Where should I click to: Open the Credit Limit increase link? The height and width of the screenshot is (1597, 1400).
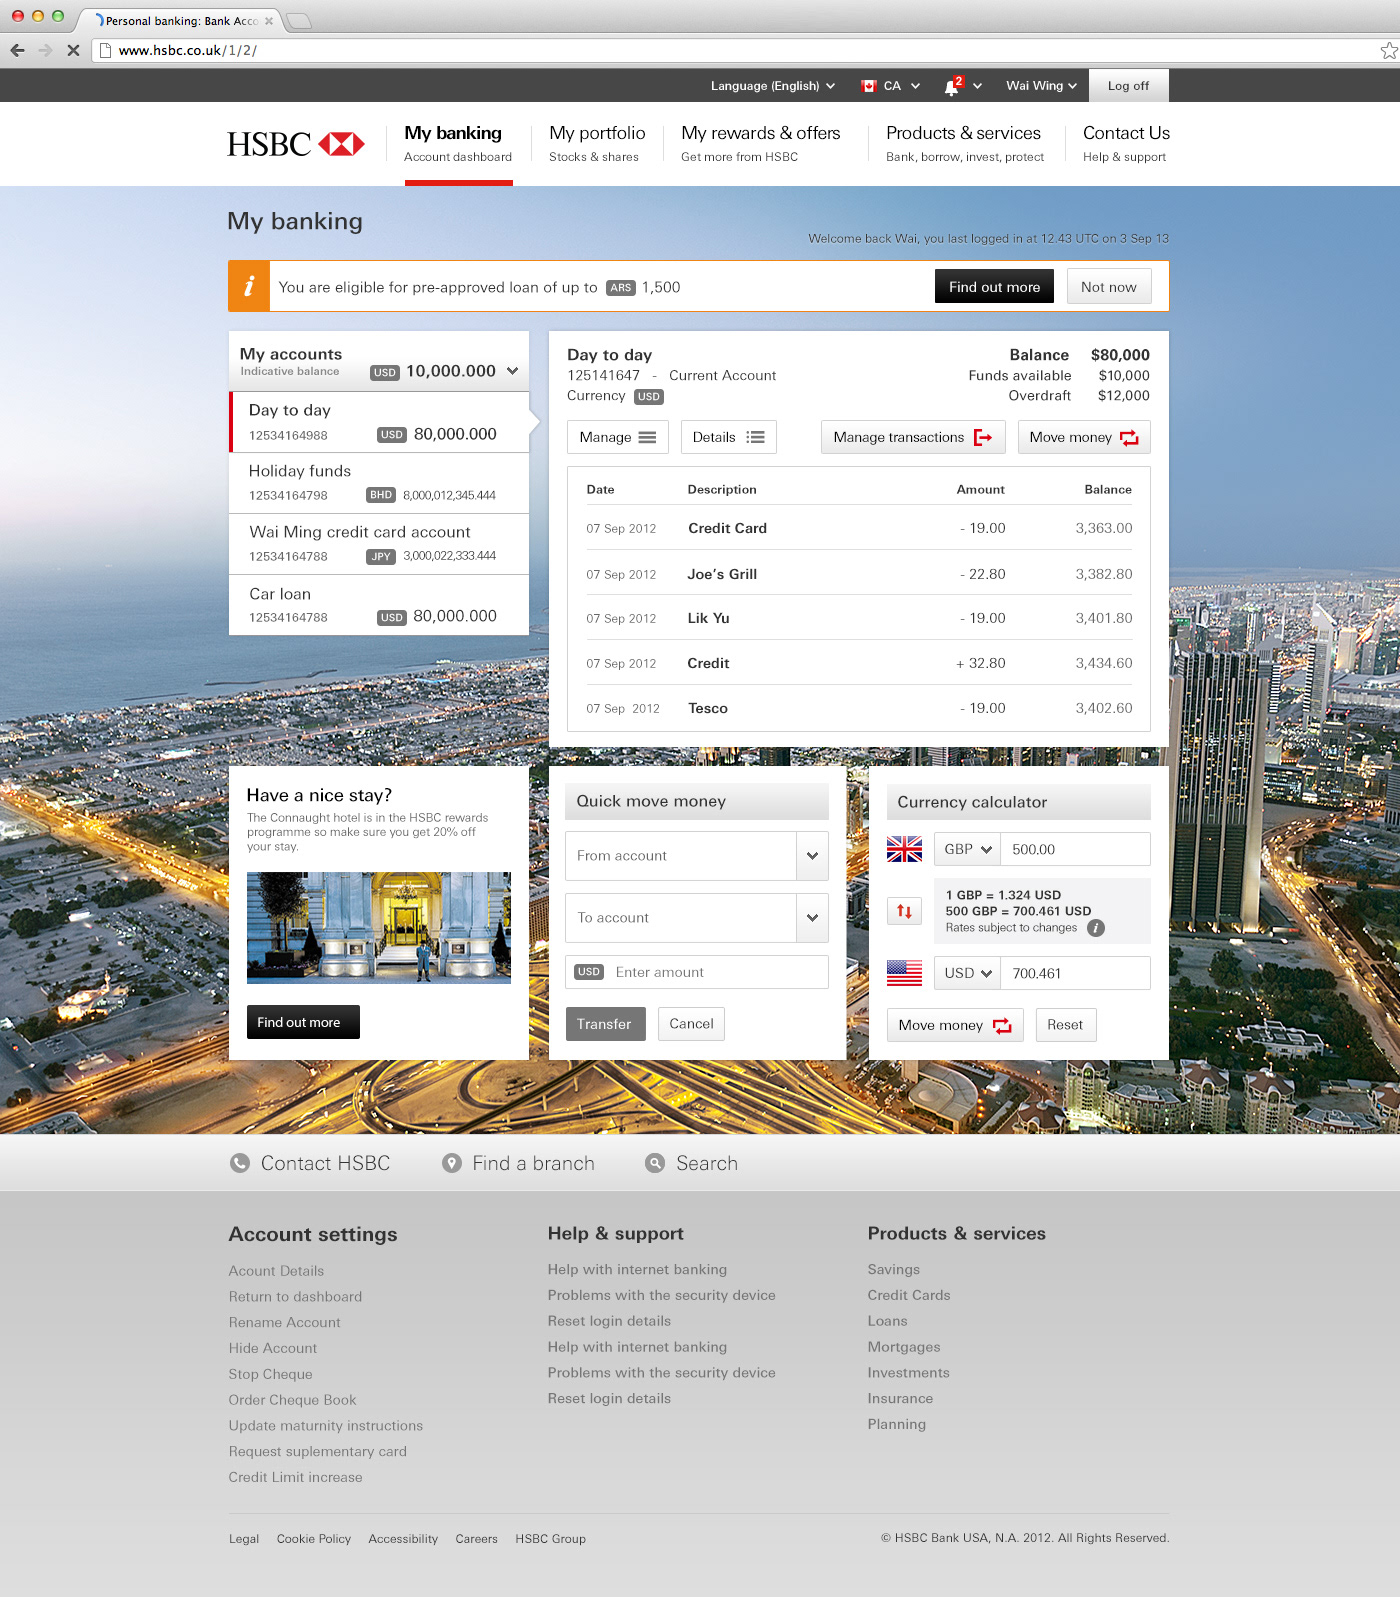coord(295,1477)
